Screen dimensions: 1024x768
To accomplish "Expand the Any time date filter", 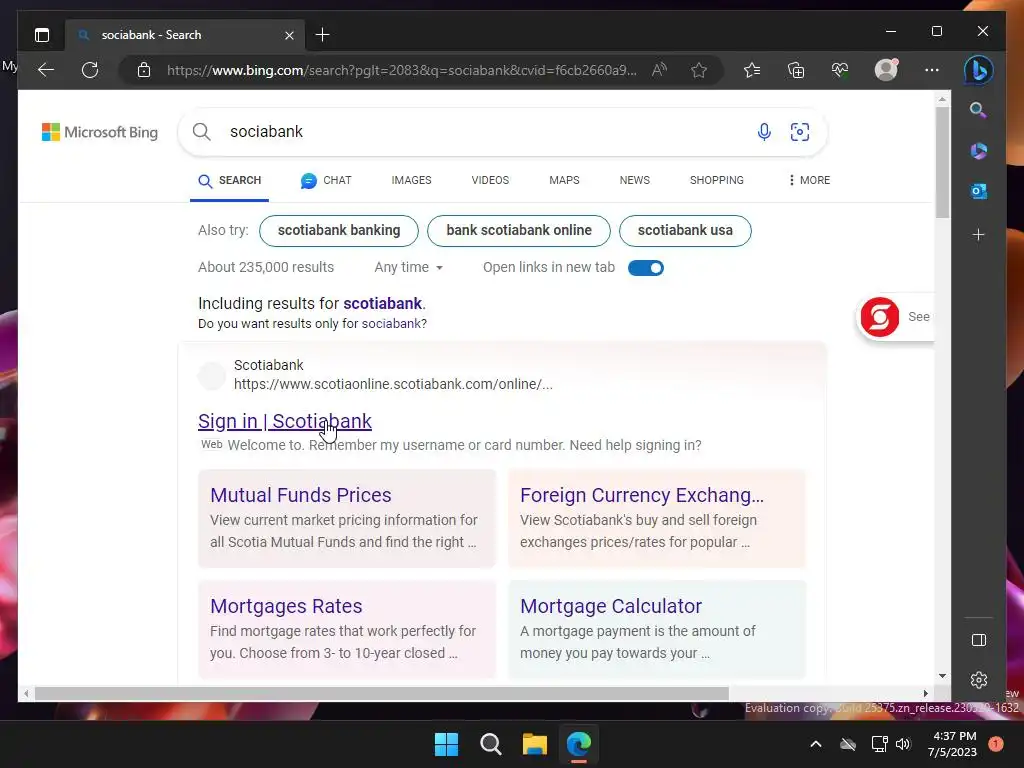I will (409, 268).
